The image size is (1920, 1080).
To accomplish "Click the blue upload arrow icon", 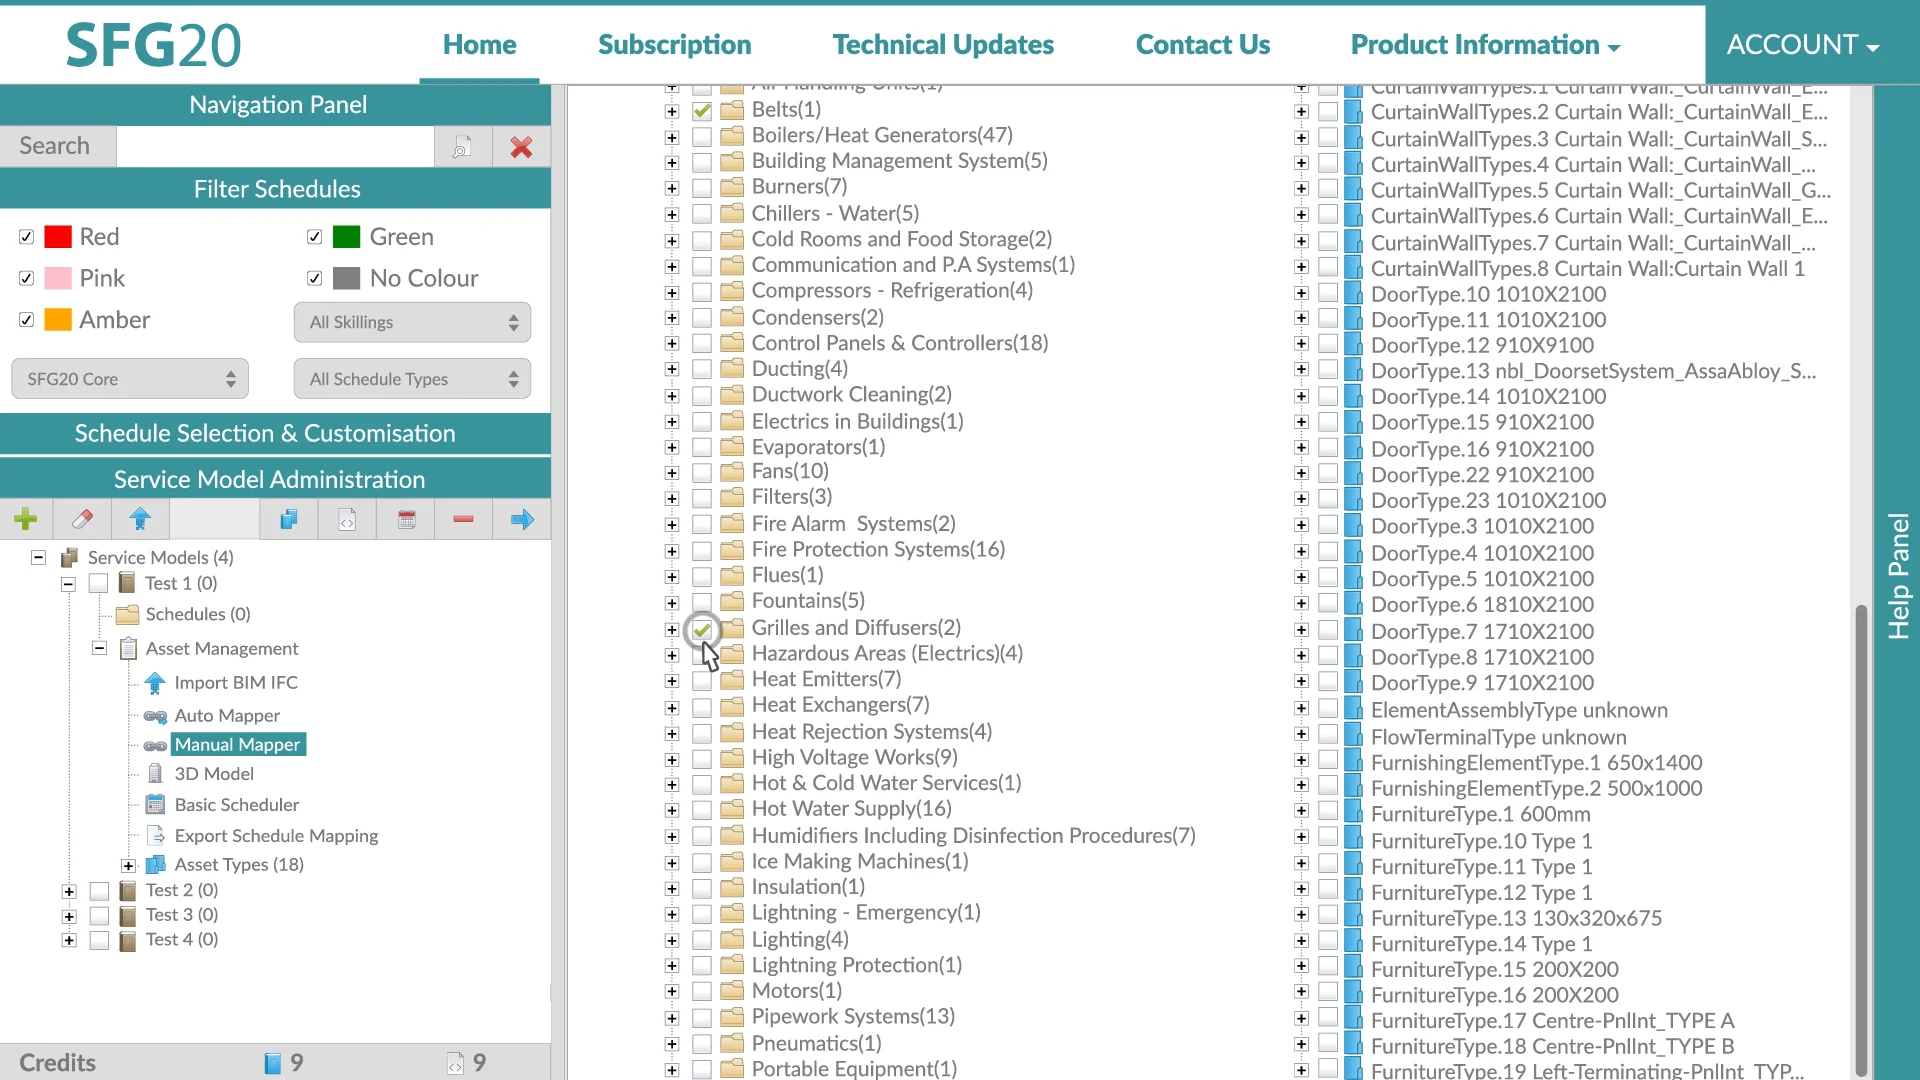I will tap(141, 519).
